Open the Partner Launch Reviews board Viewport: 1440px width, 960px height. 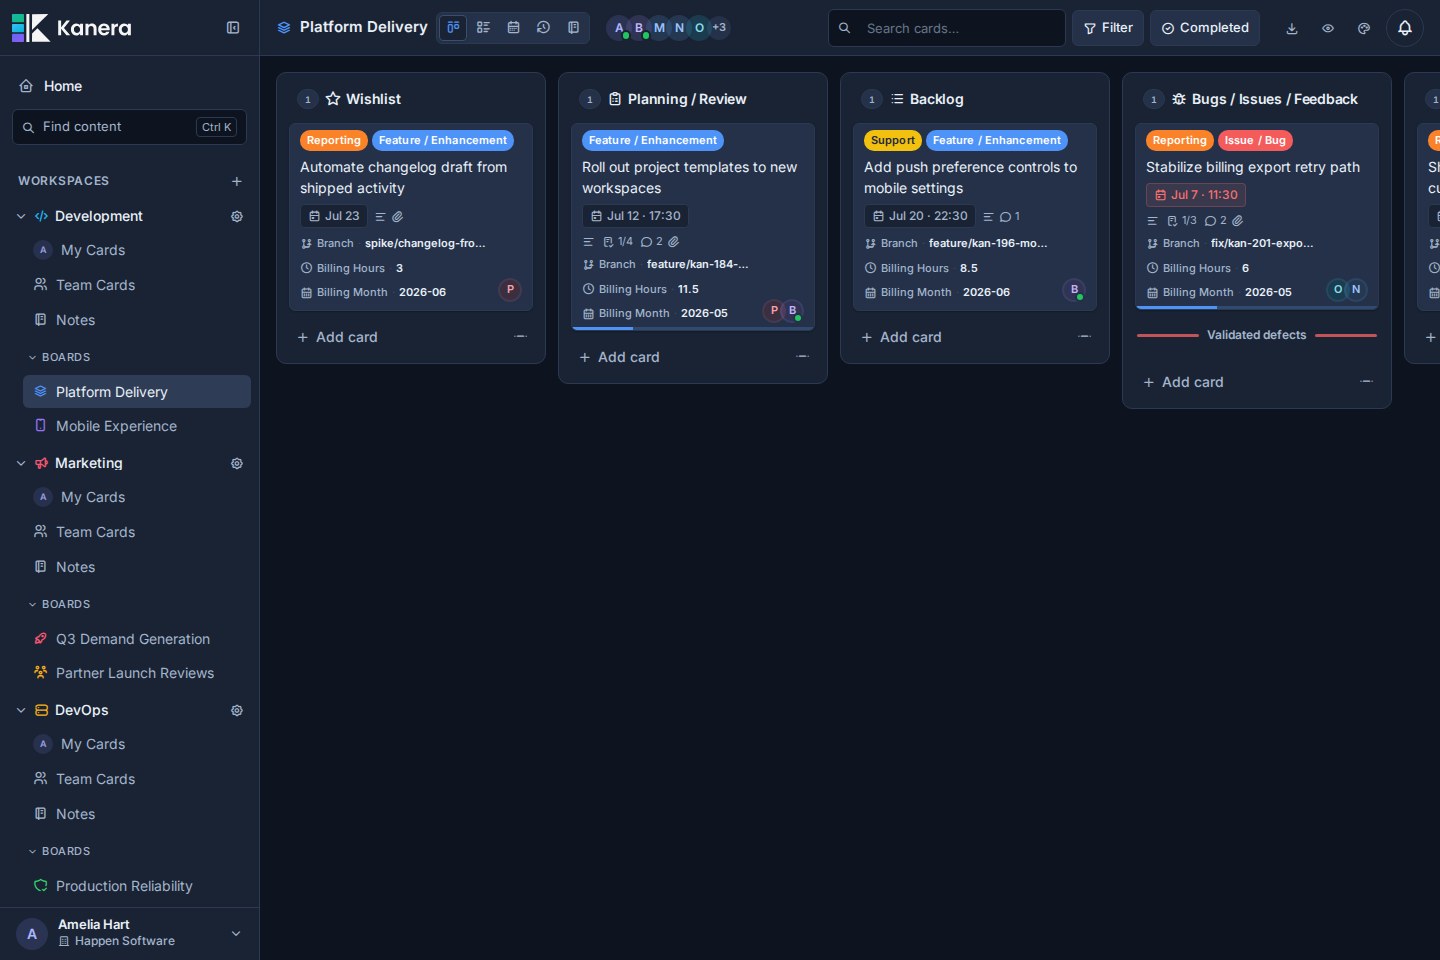137,673
